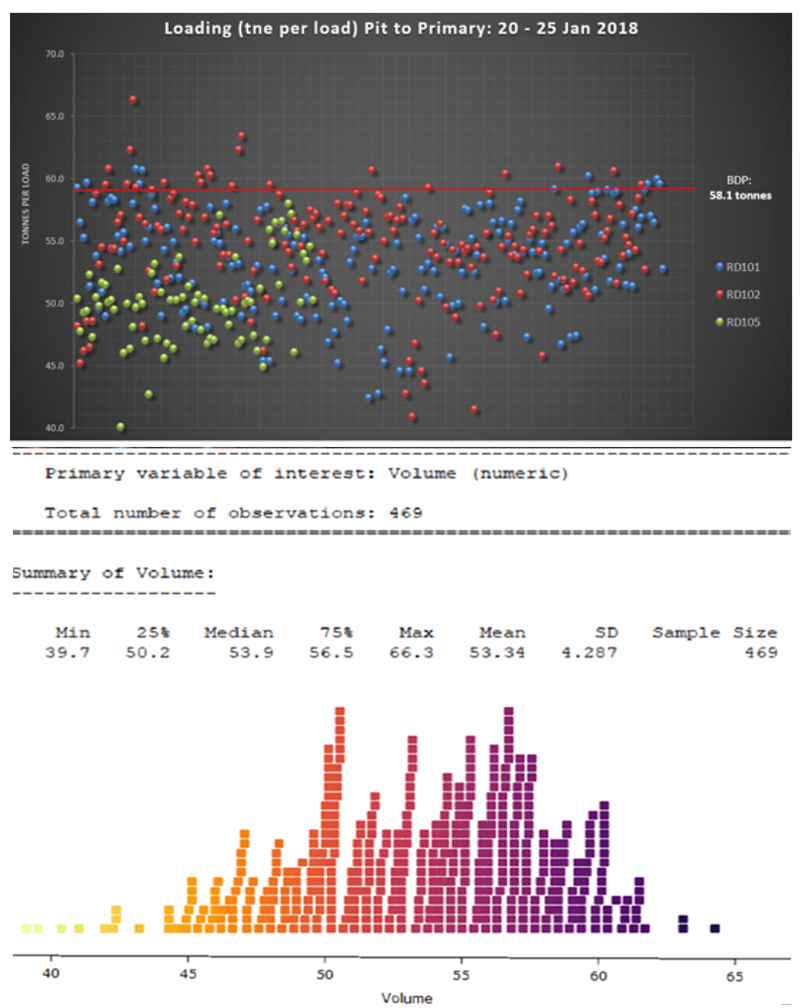Screen dimensions: 803x1008
Task: Click the blue RD101 legend marker
Action: 720,267
